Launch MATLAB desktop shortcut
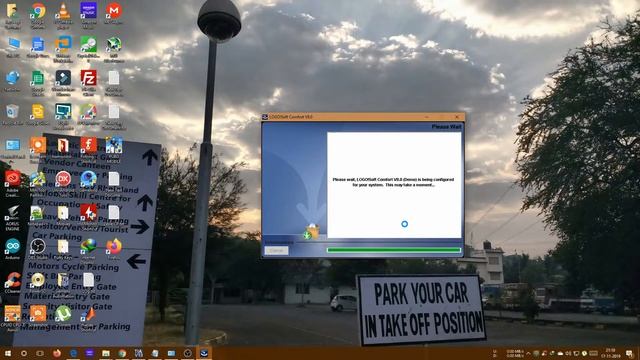Image resolution: width=640 pixels, height=360 pixels. point(88,314)
